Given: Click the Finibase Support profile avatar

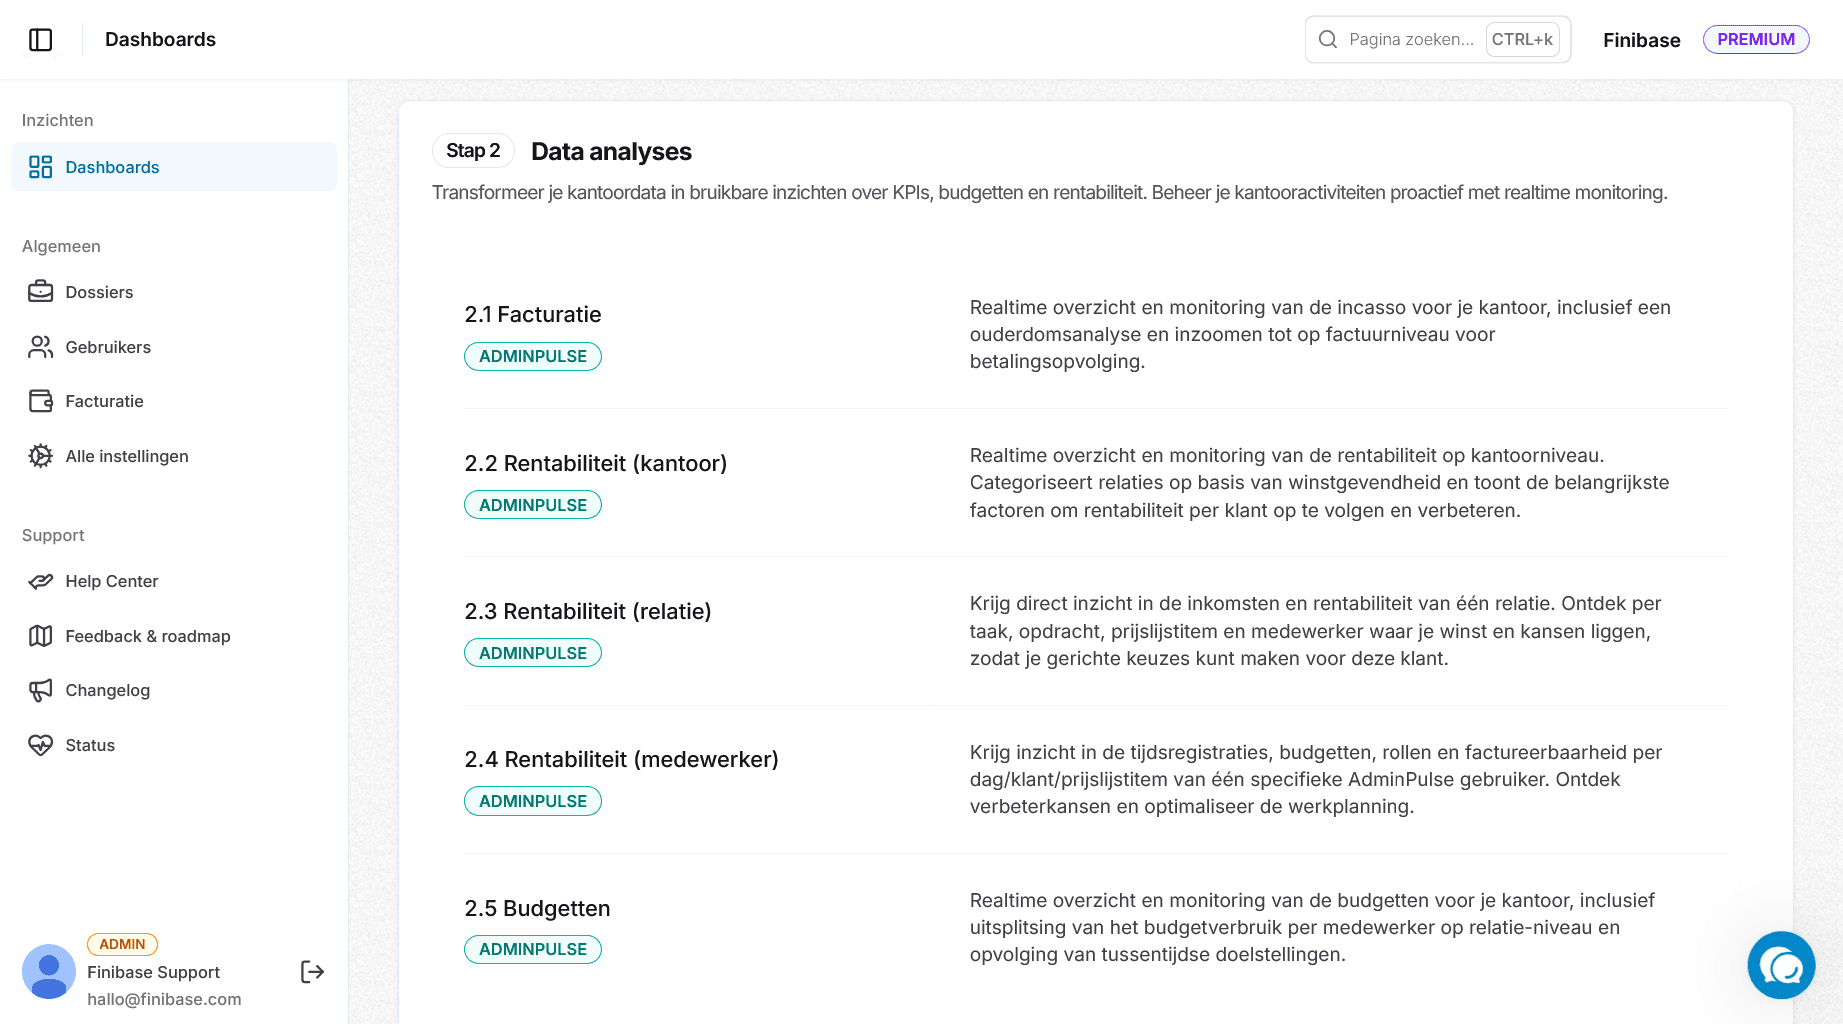Looking at the screenshot, I should click(49, 971).
